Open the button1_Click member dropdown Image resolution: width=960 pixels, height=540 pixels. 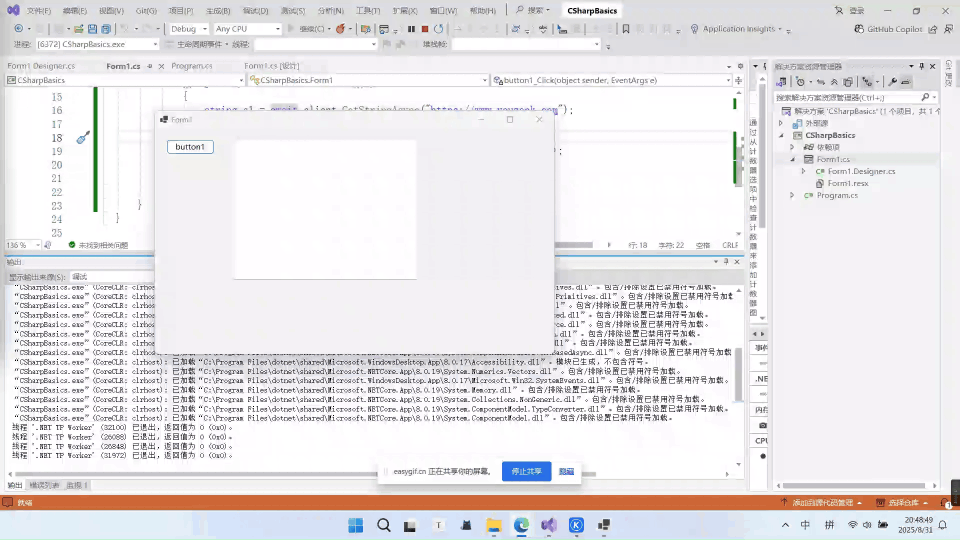[x=612, y=80]
